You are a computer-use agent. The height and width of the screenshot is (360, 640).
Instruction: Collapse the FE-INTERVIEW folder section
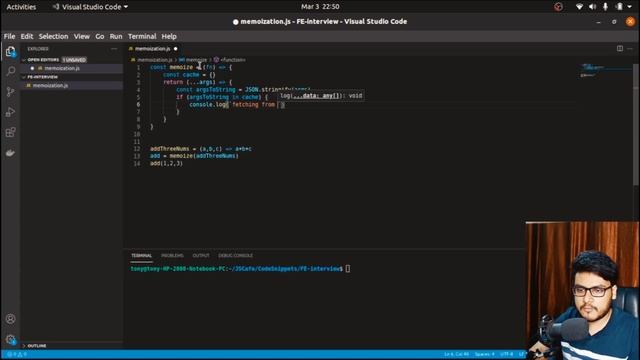(x=42, y=77)
